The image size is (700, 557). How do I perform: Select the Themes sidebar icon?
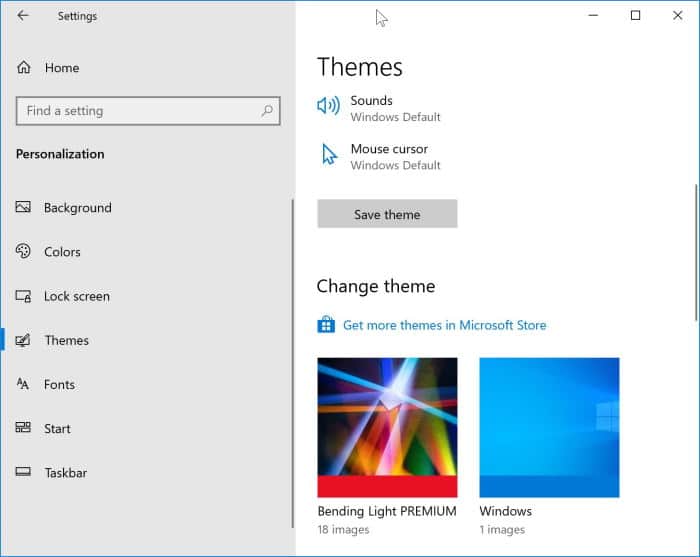pos(23,340)
